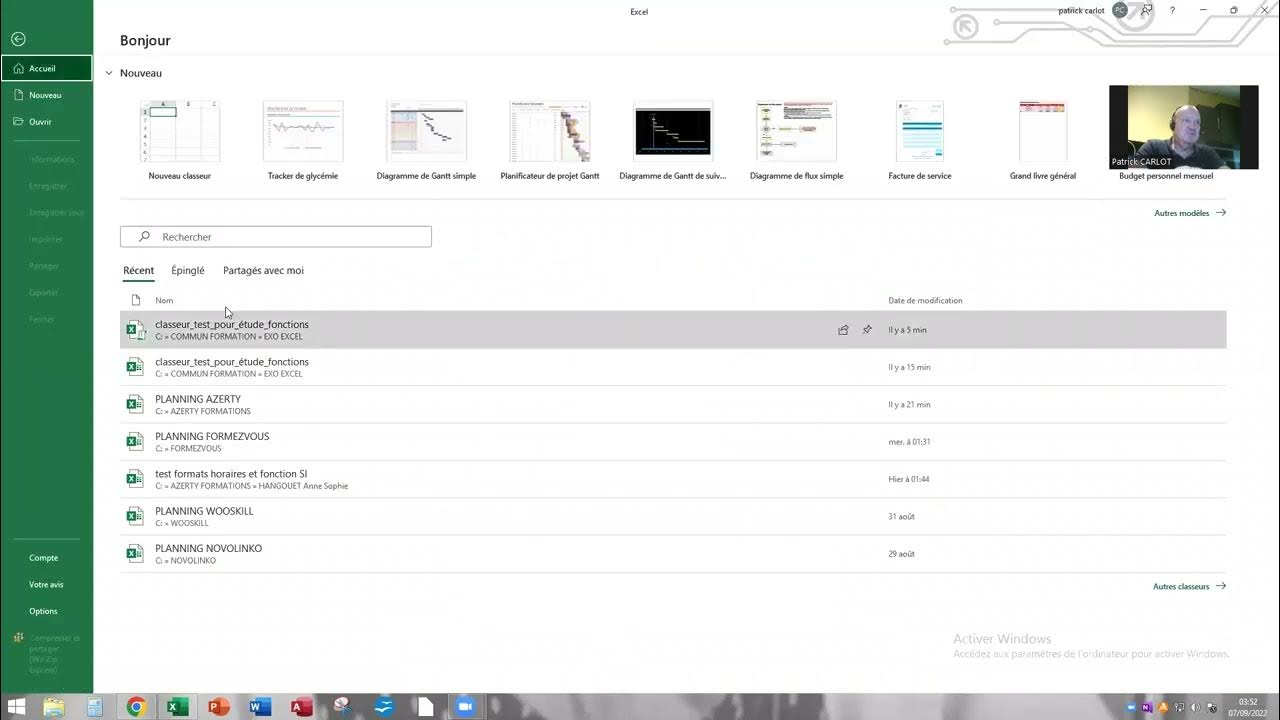Viewport: 1280px width, 720px height.
Task: Create a Nouveau classeur blank workbook
Action: (179, 140)
